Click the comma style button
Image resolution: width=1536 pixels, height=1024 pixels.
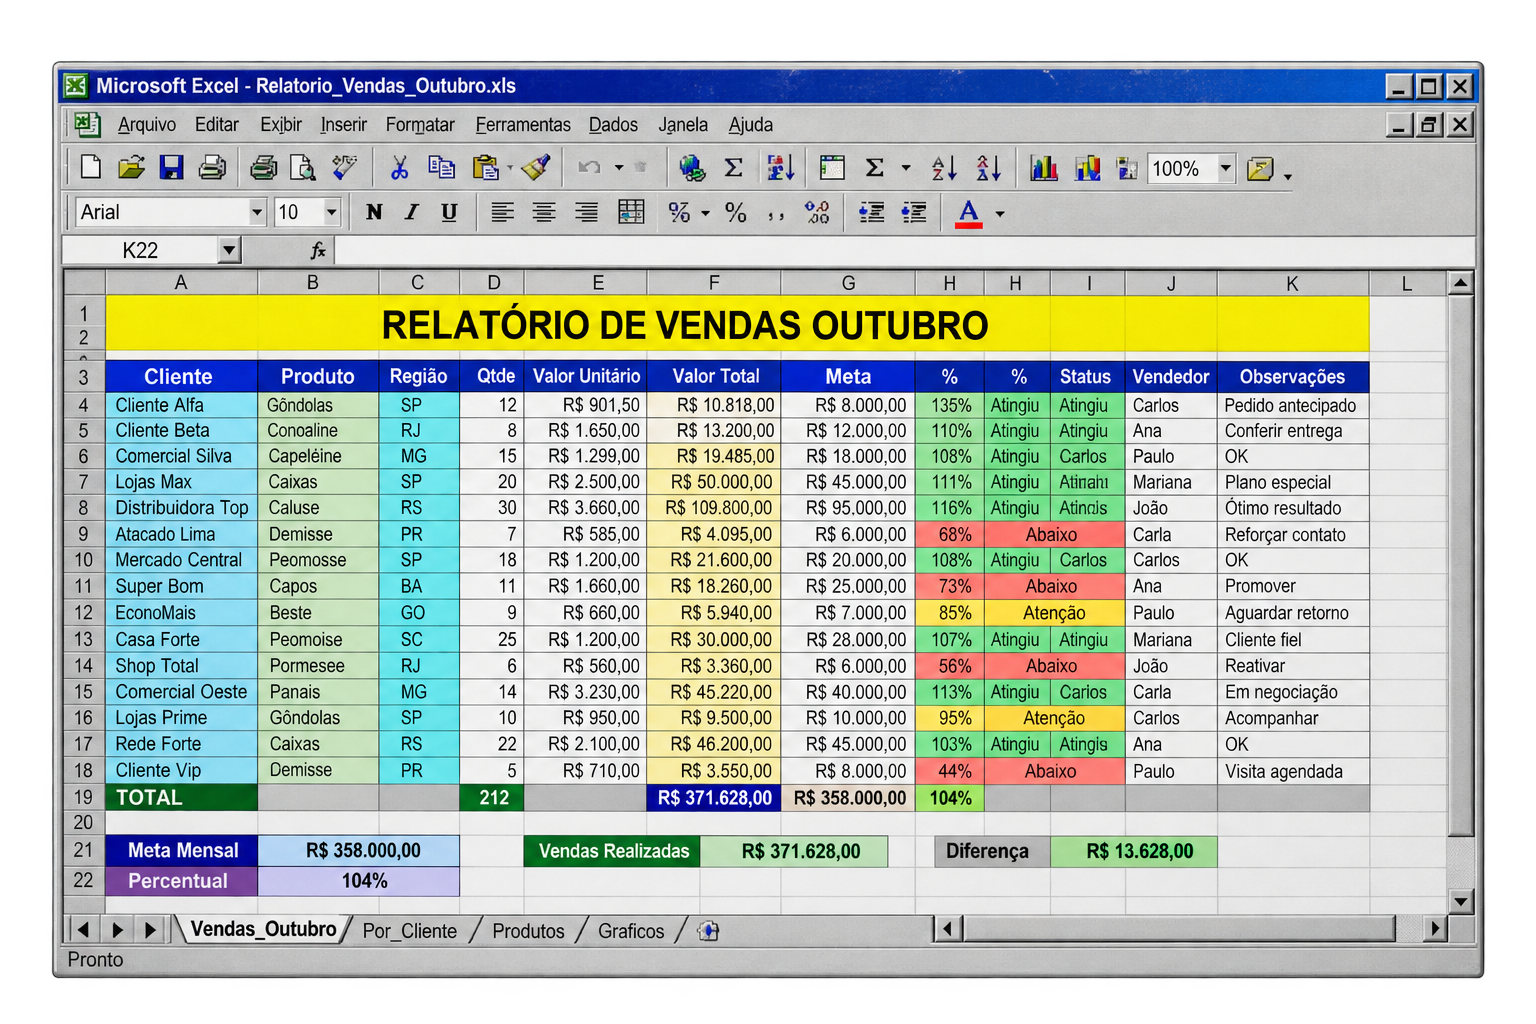click(776, 214)
